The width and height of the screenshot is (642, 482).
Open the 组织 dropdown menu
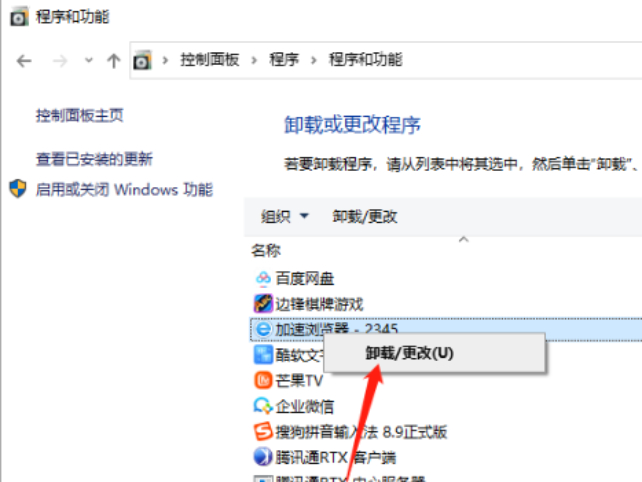click(x=285, y=216)
